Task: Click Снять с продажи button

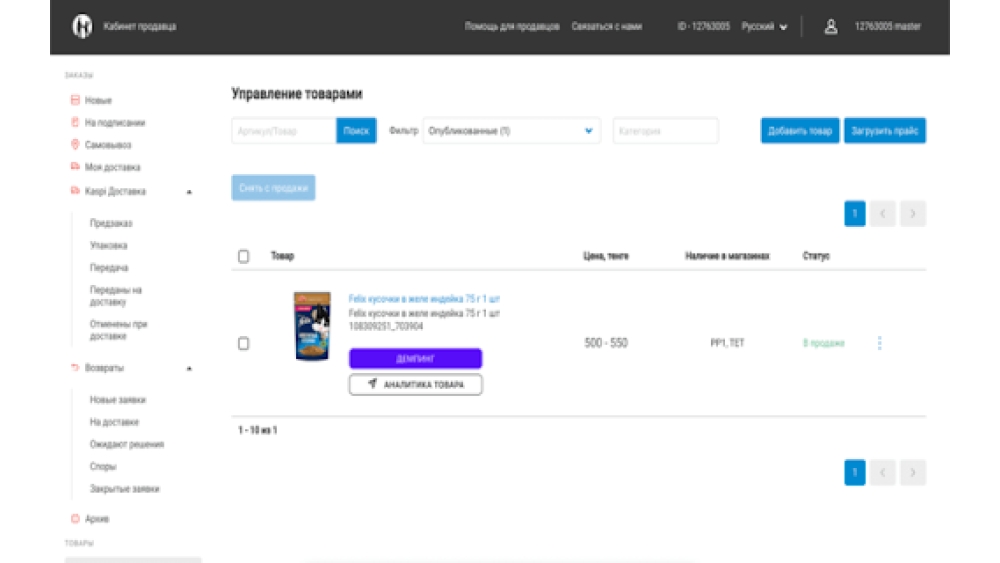Action: (x=273, y=188)
